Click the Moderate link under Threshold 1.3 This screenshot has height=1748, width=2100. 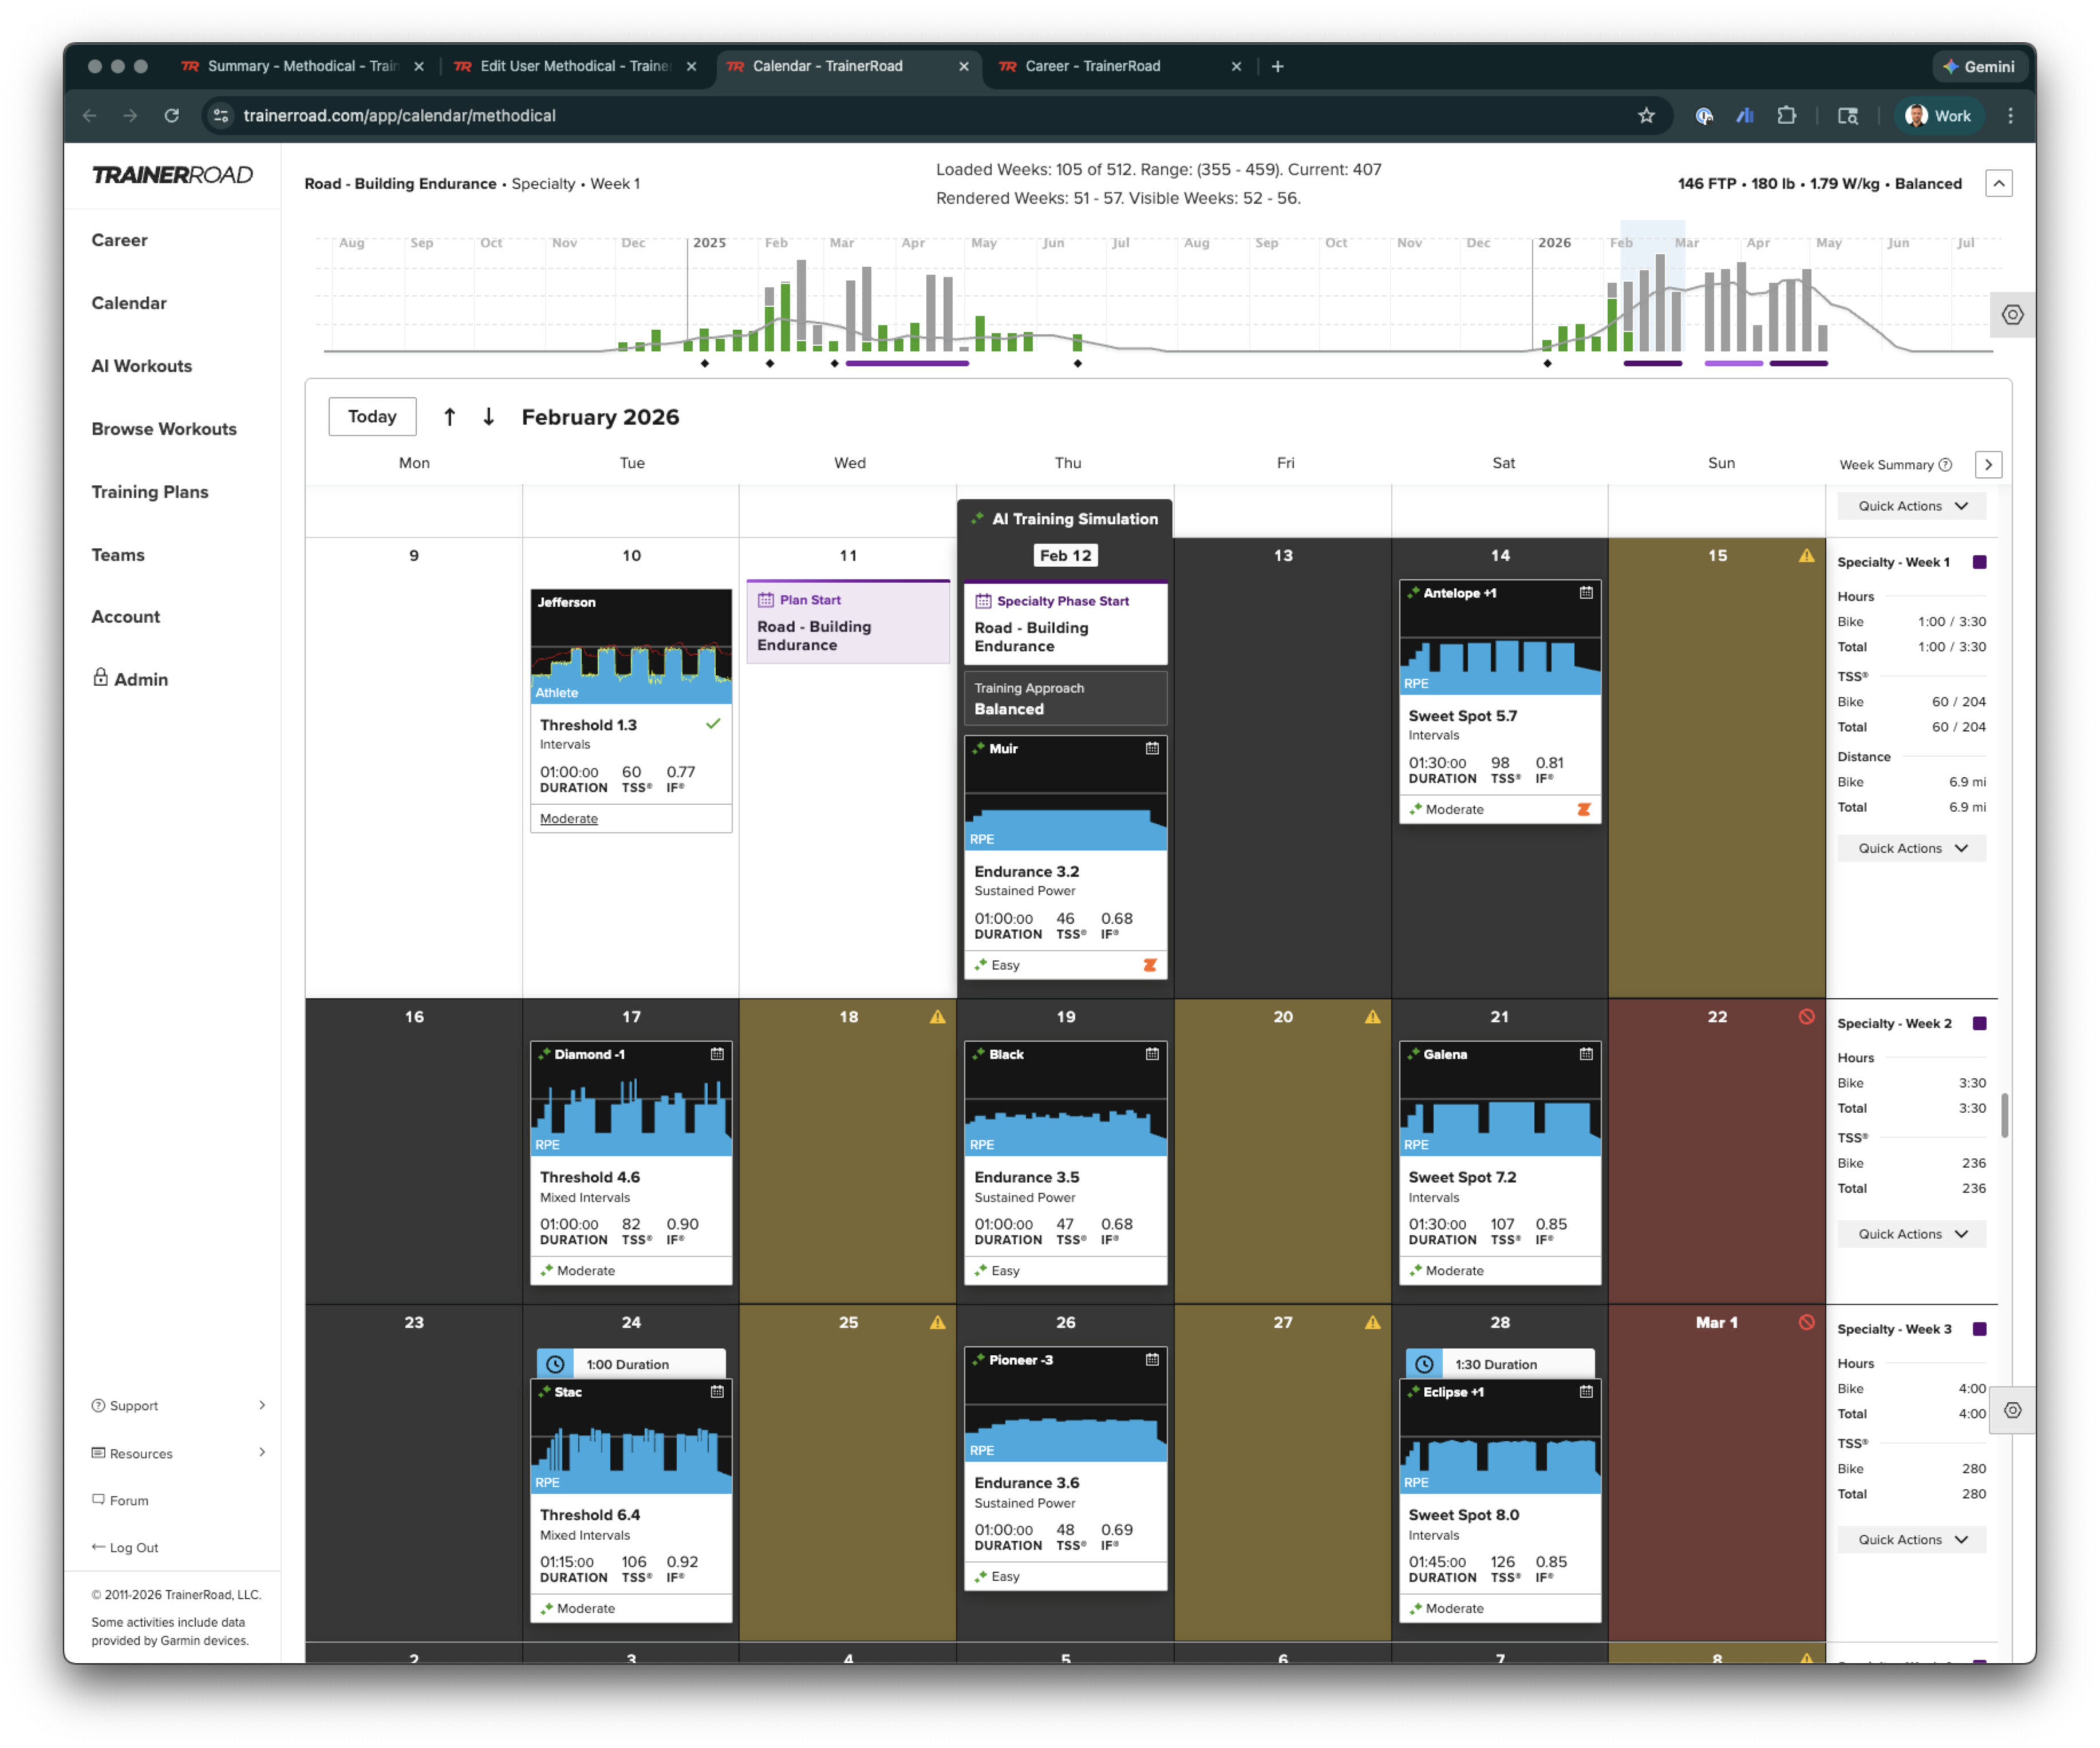point(568,818)
